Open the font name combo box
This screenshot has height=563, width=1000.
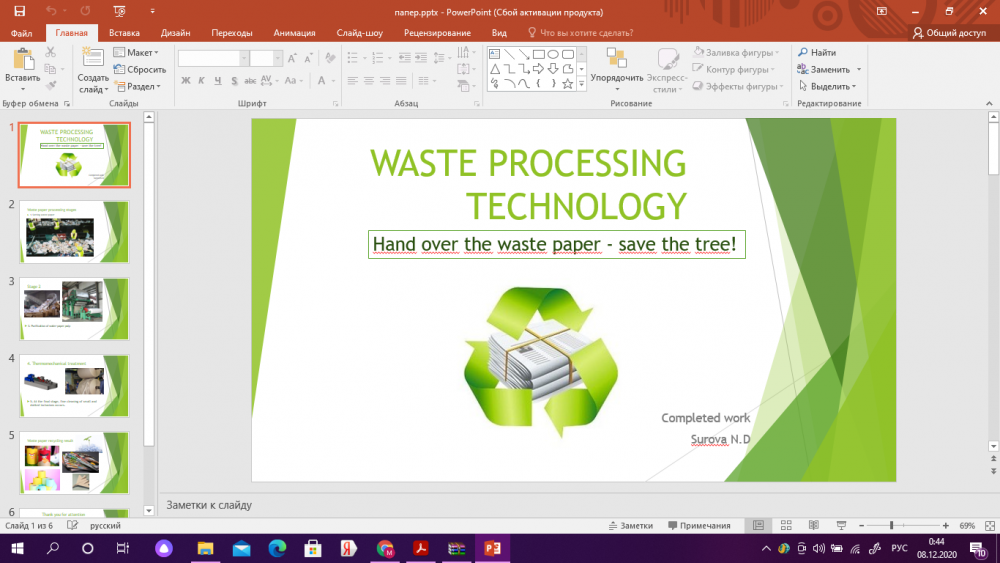click(x=213, y=59)
